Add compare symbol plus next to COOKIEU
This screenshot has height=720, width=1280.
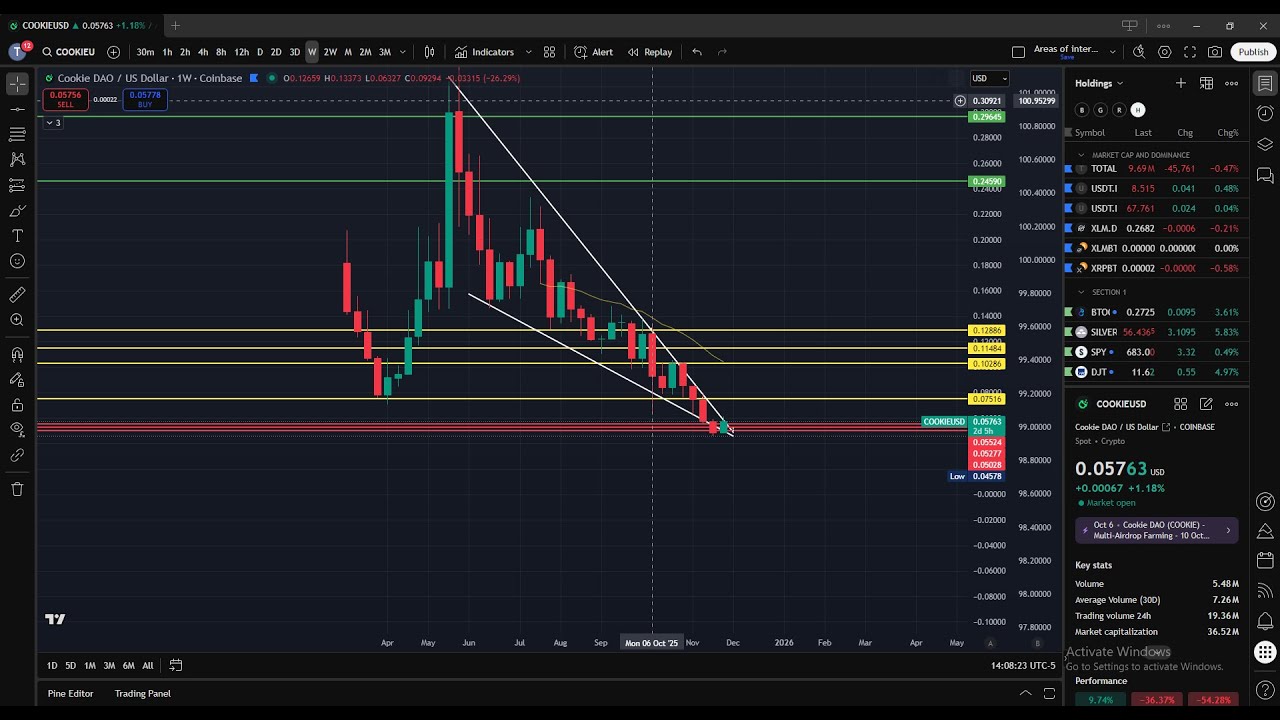pos(113,52)
